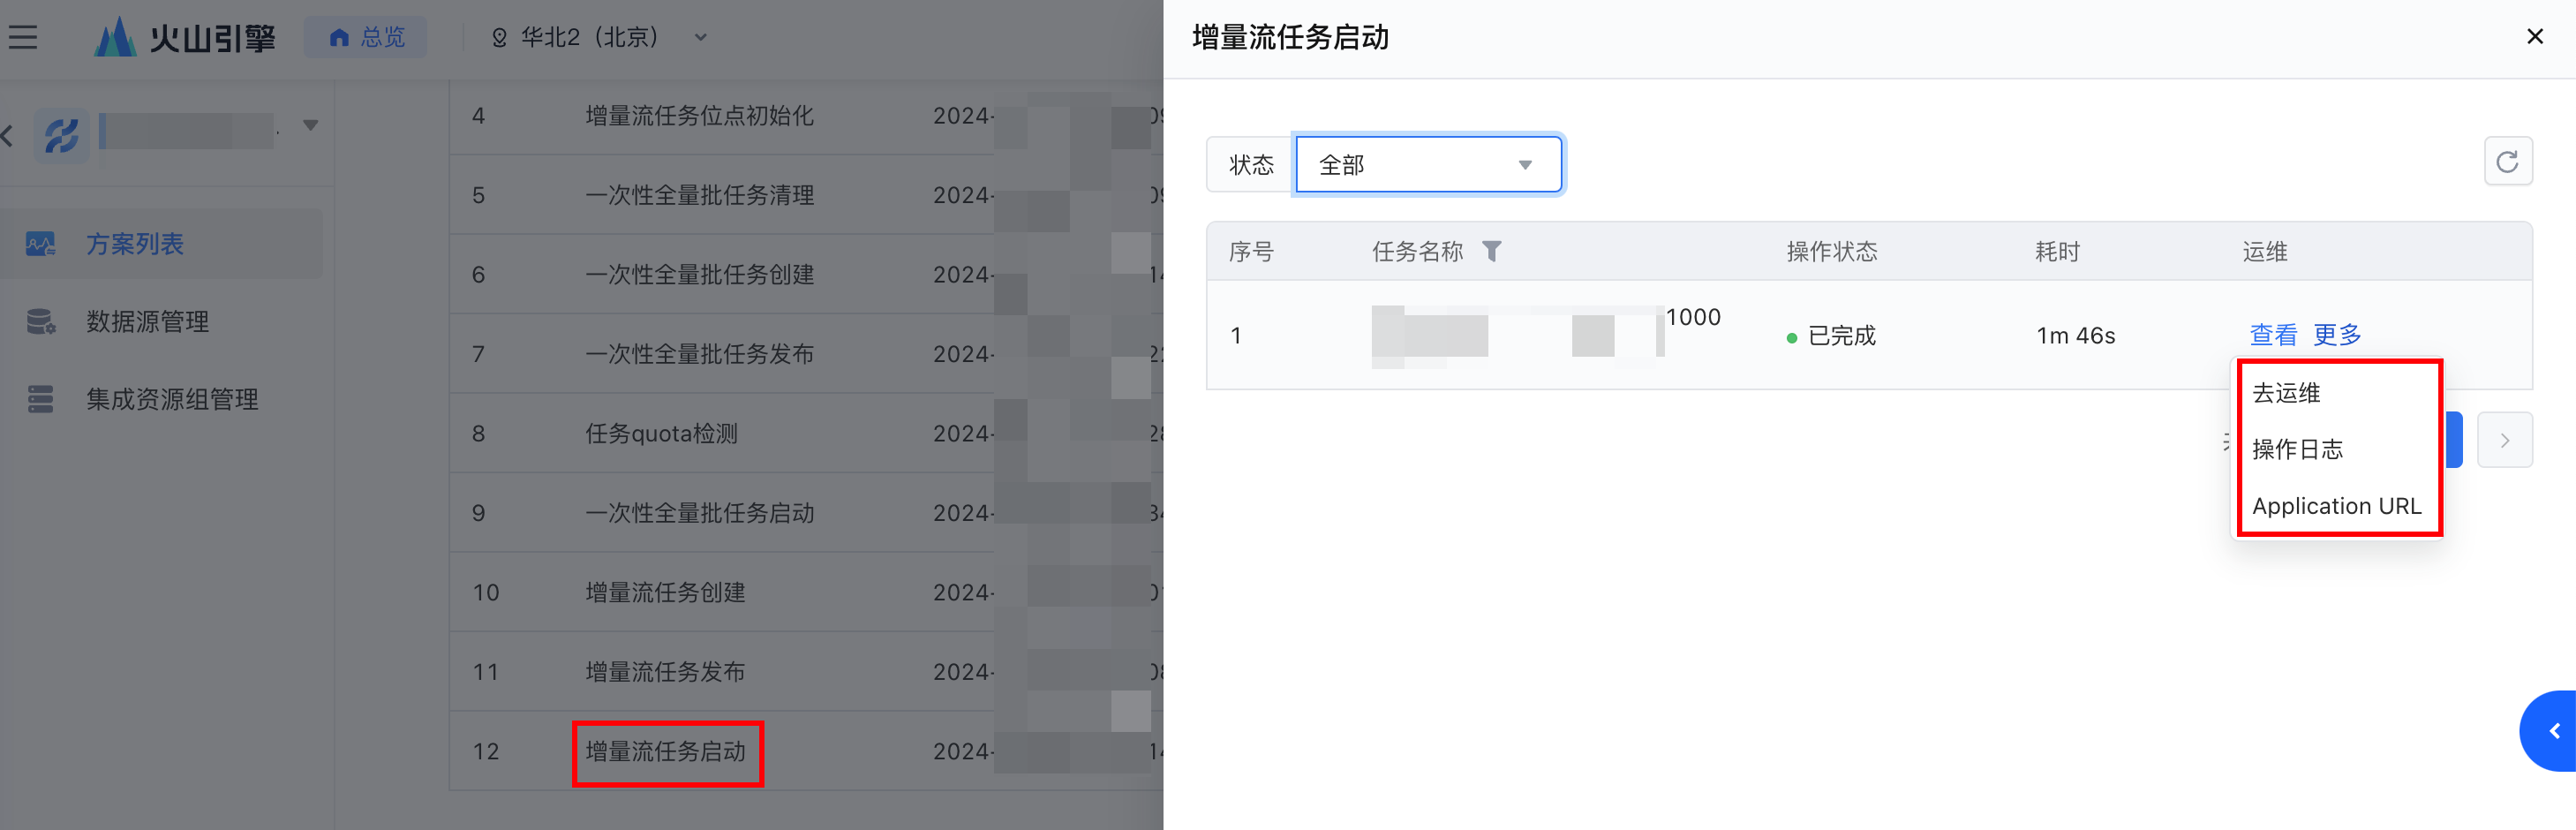Click the Volcano Engine logo
2576x830 pixels.
coord(185,38)
